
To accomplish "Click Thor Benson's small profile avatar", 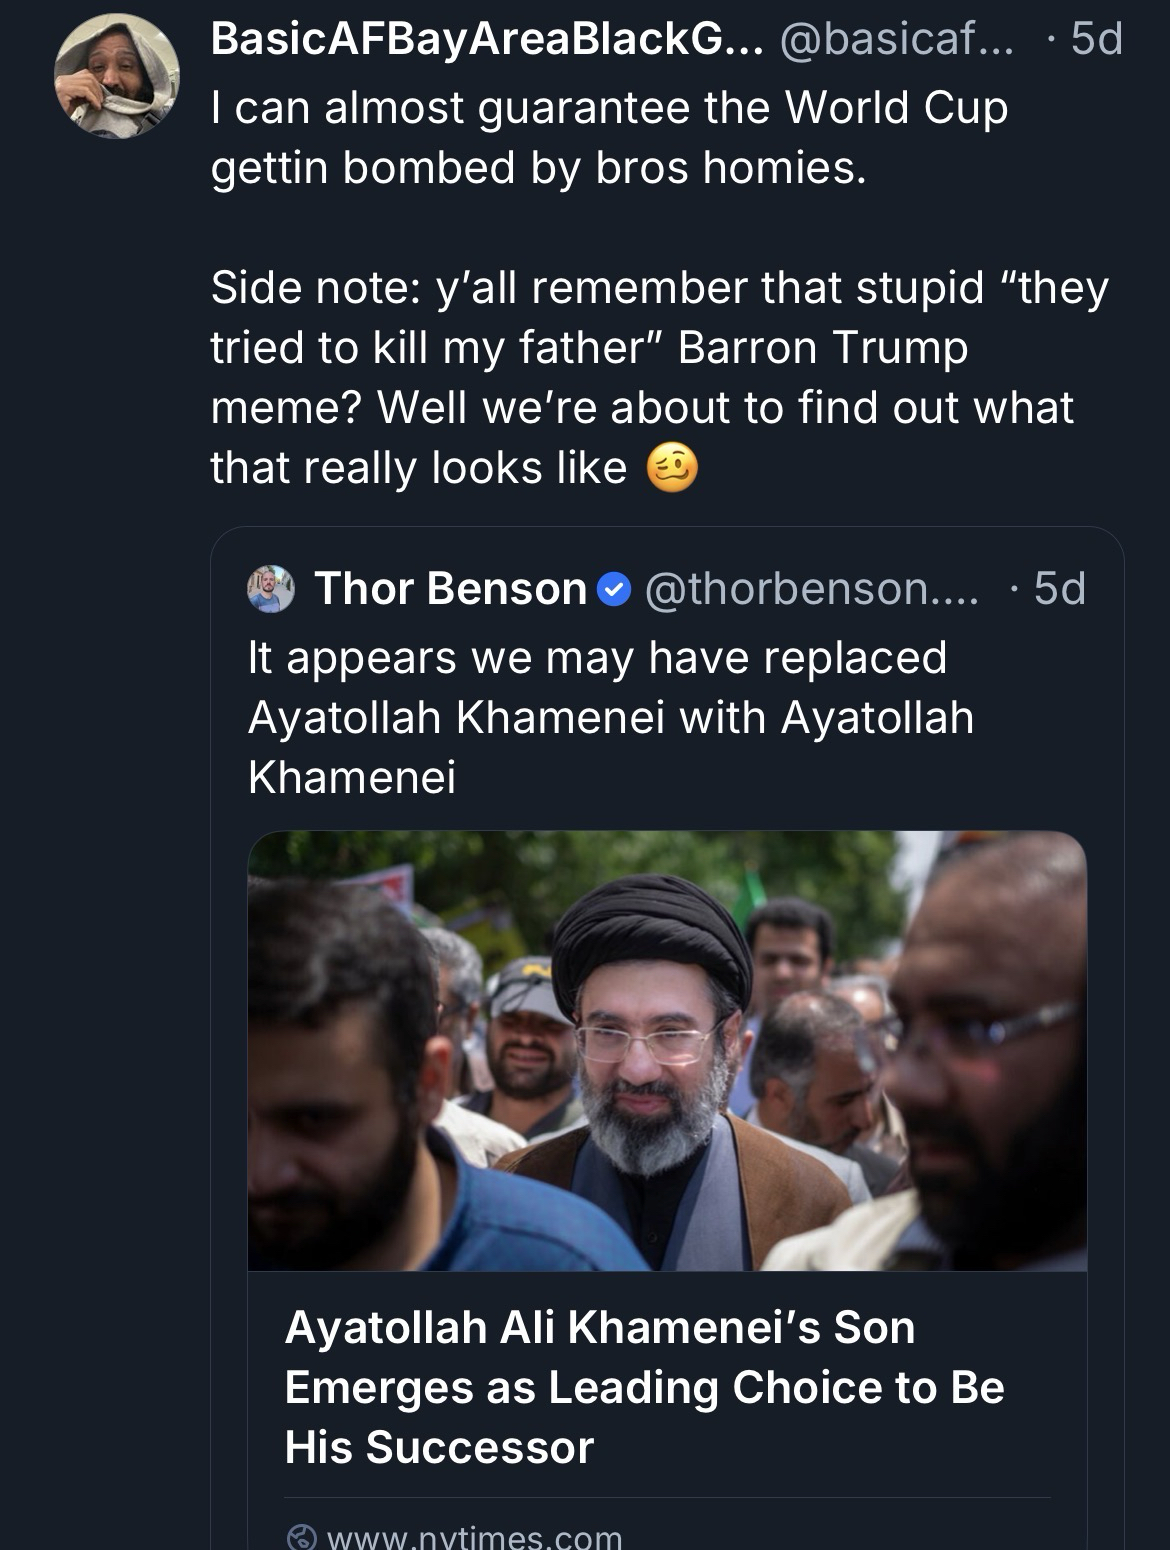I will coord(270,588).
